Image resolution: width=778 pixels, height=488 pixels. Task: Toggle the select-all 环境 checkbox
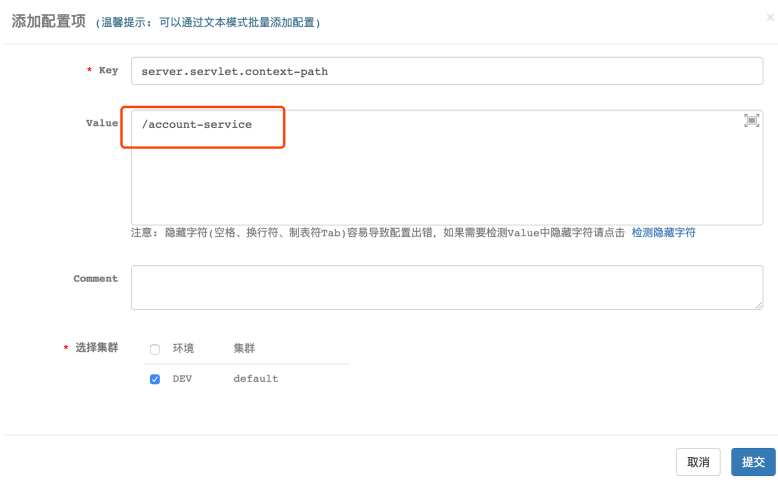155,349
